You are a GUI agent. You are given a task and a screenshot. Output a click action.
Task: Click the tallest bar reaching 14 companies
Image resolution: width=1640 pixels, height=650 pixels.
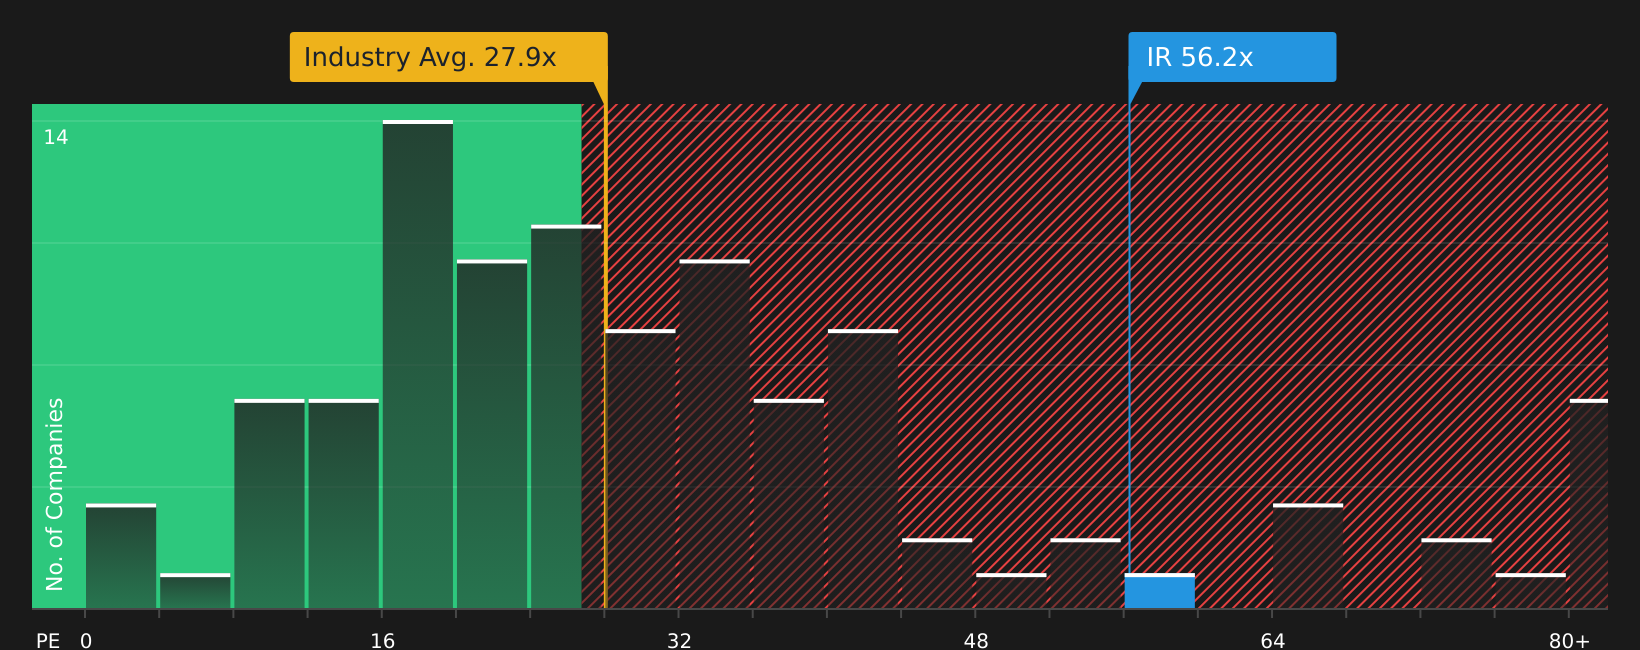point(418,364)
